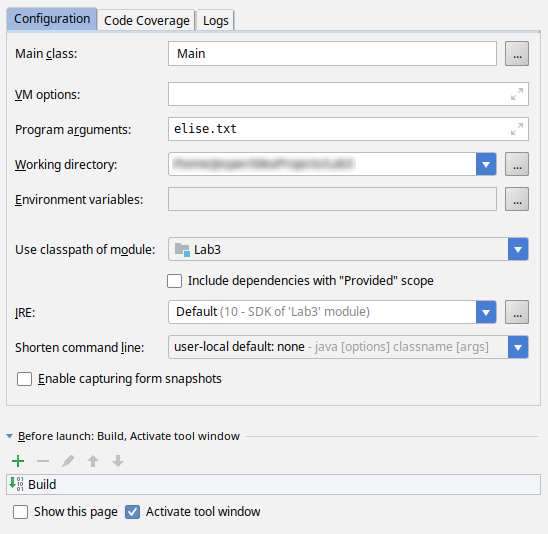548x534 pixels.
Task: Expand the Program arguments field editor
Action: 517,129
